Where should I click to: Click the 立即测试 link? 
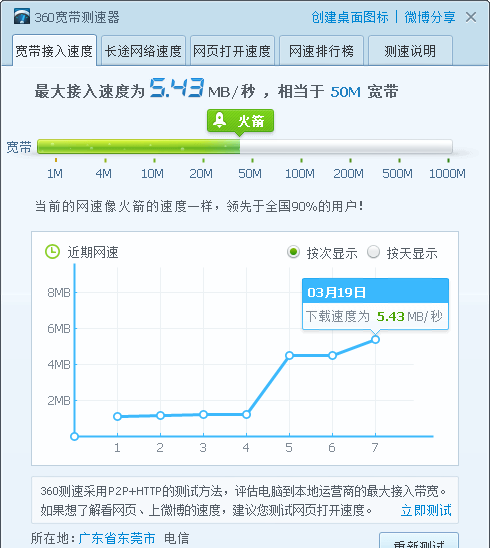pos(426,510)
